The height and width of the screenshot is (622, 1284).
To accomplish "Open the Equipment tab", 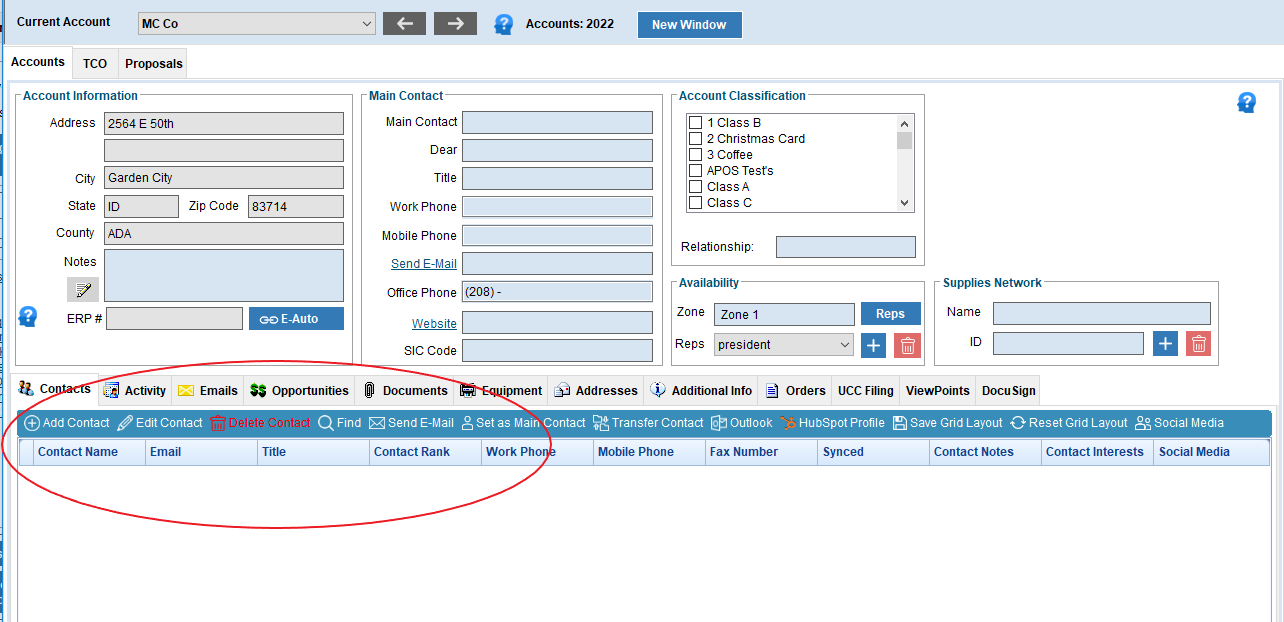I will (x=502, y=391).
